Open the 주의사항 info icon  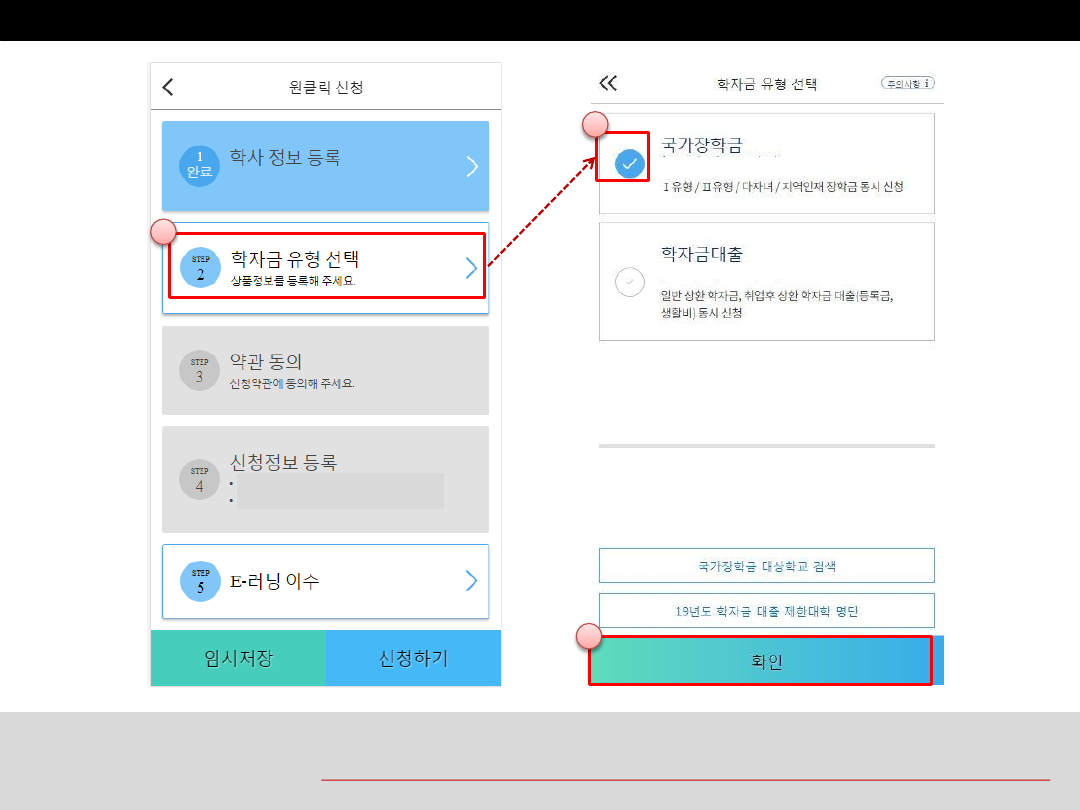(x=907, y=83)
